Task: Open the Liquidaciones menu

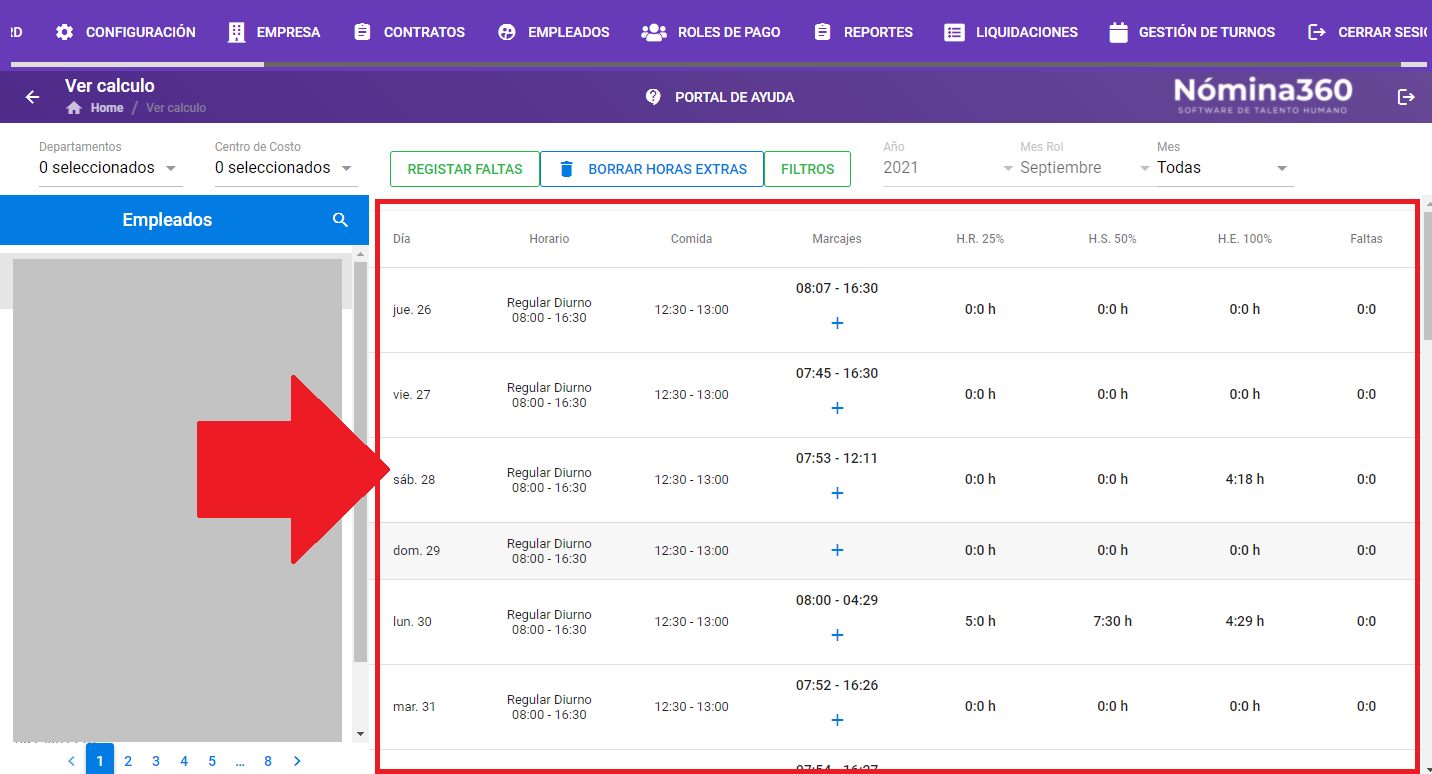Action: (x=1012, y=32)
